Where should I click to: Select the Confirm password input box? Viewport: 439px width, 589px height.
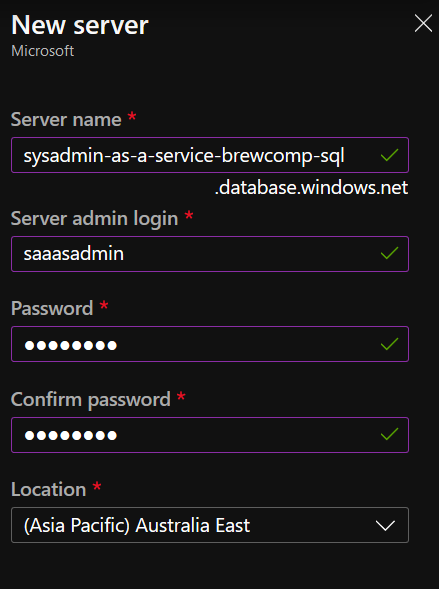[210, 435]
